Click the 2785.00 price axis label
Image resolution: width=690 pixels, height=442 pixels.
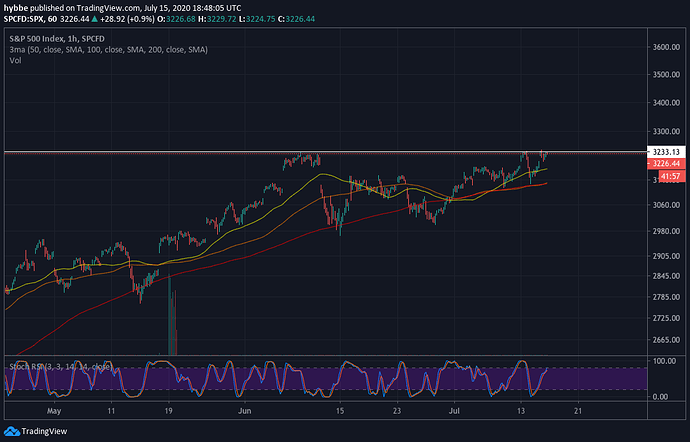point(666,297)
